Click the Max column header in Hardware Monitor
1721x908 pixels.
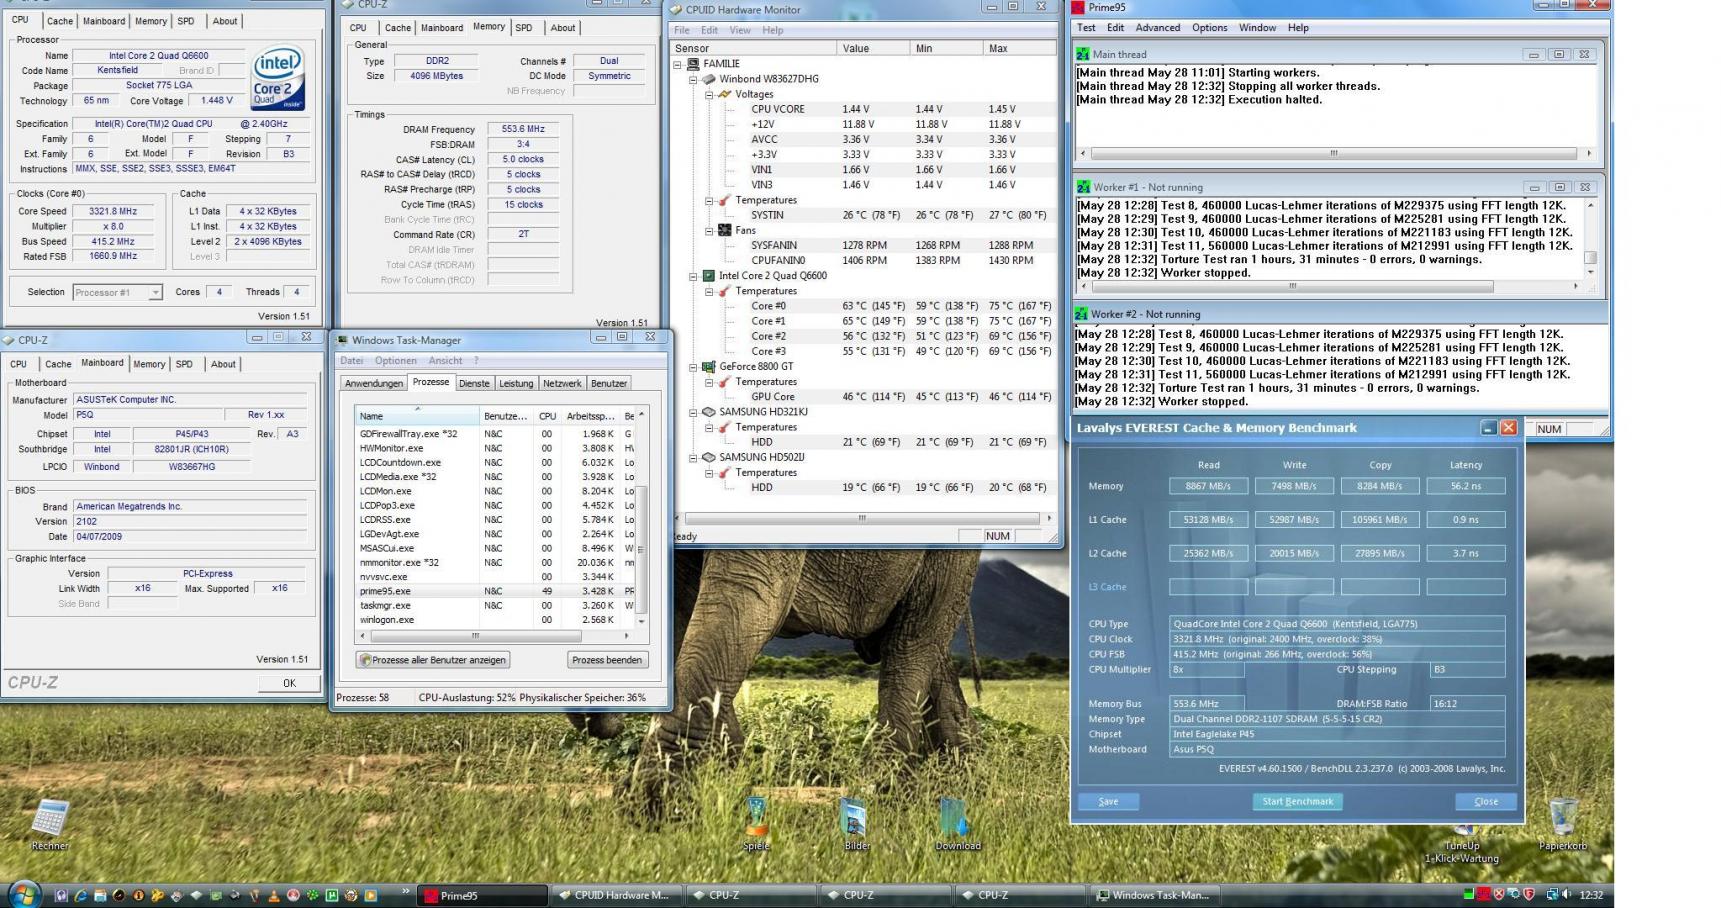[x=1021, y=48]
